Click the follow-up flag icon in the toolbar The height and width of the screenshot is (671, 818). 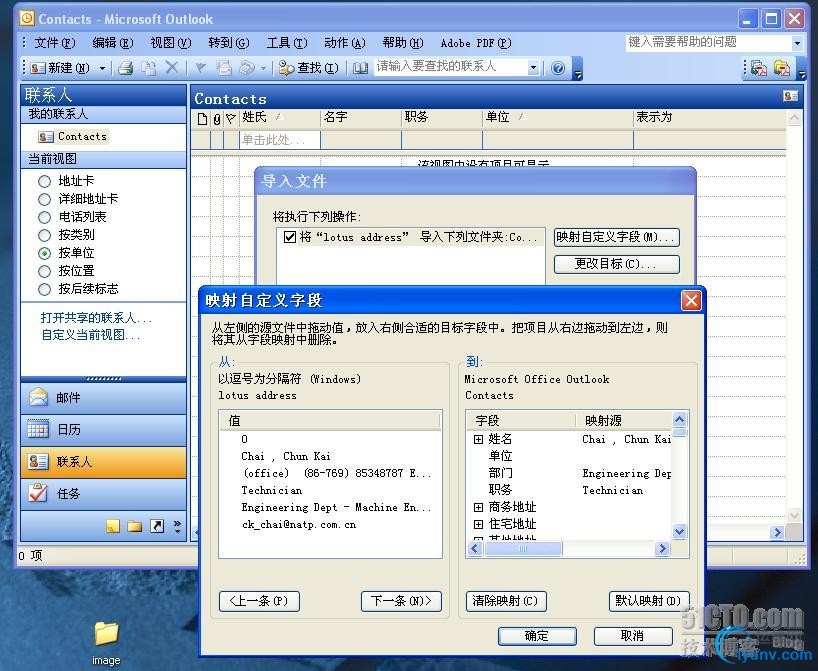(x=200, y=68)
